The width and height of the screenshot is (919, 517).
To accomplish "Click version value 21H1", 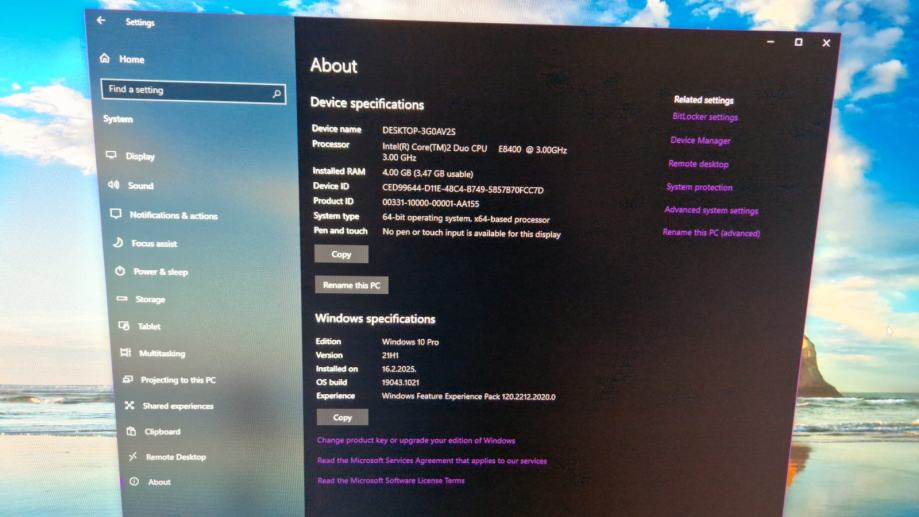I will 390,355.
